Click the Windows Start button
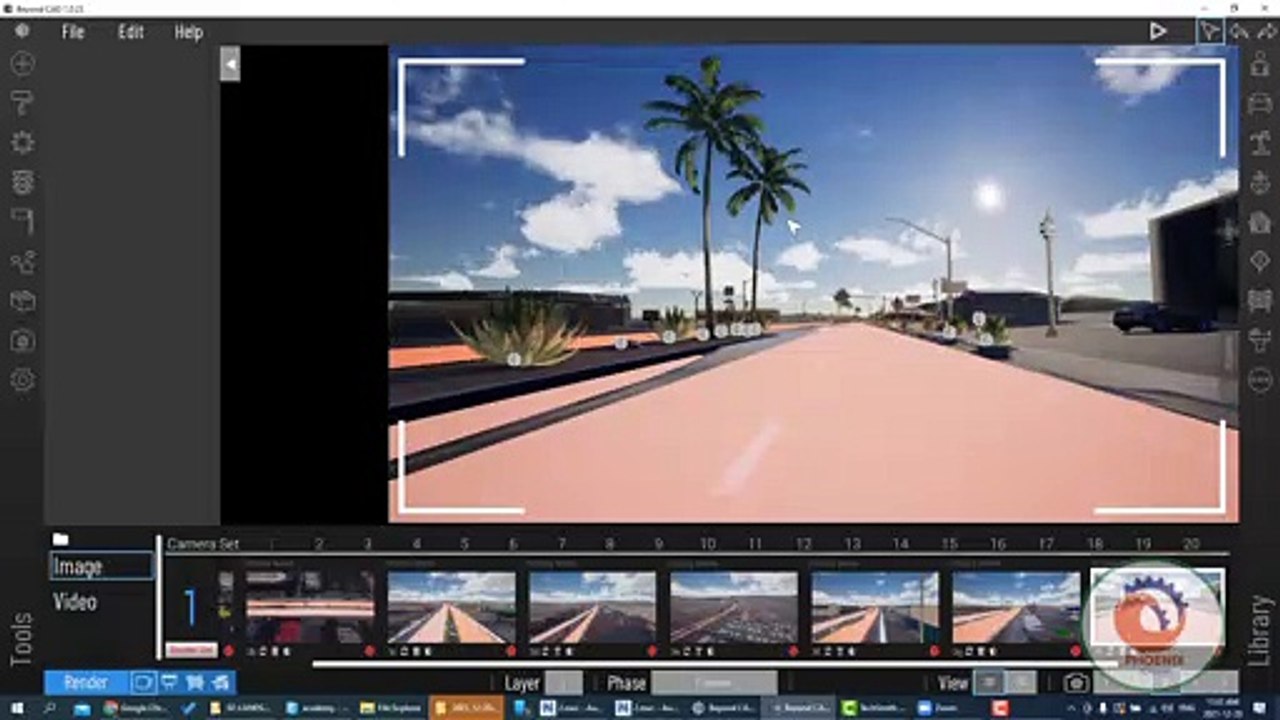This screenshot has height=720, width=1280. pos(19,708)
